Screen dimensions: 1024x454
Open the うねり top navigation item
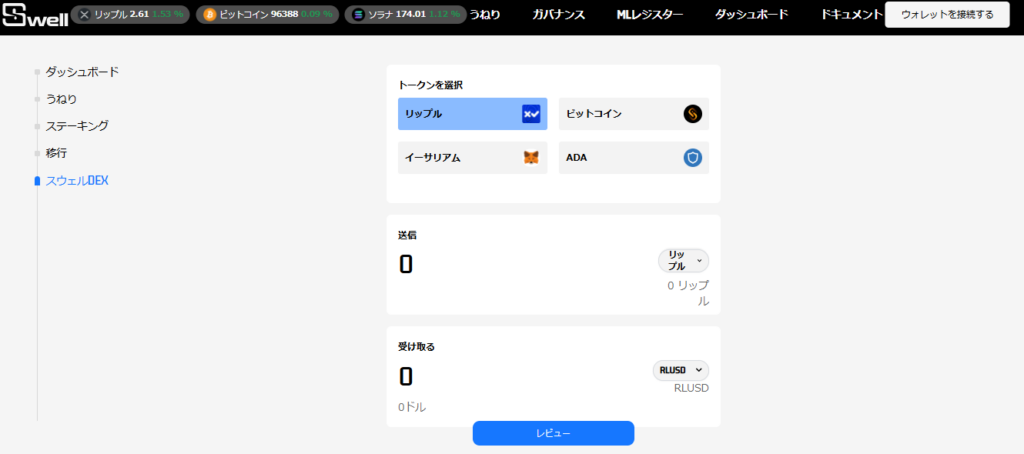[x=485, y=14]
